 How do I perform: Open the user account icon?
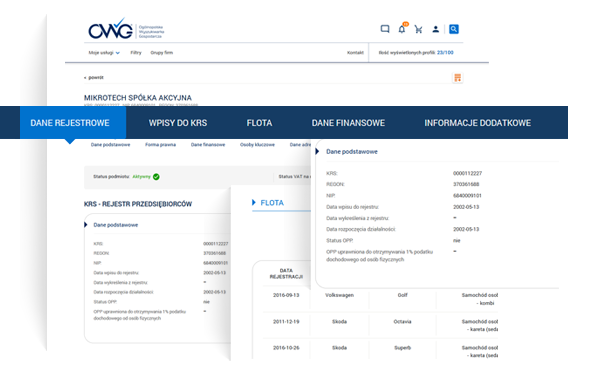coord(436,29)
